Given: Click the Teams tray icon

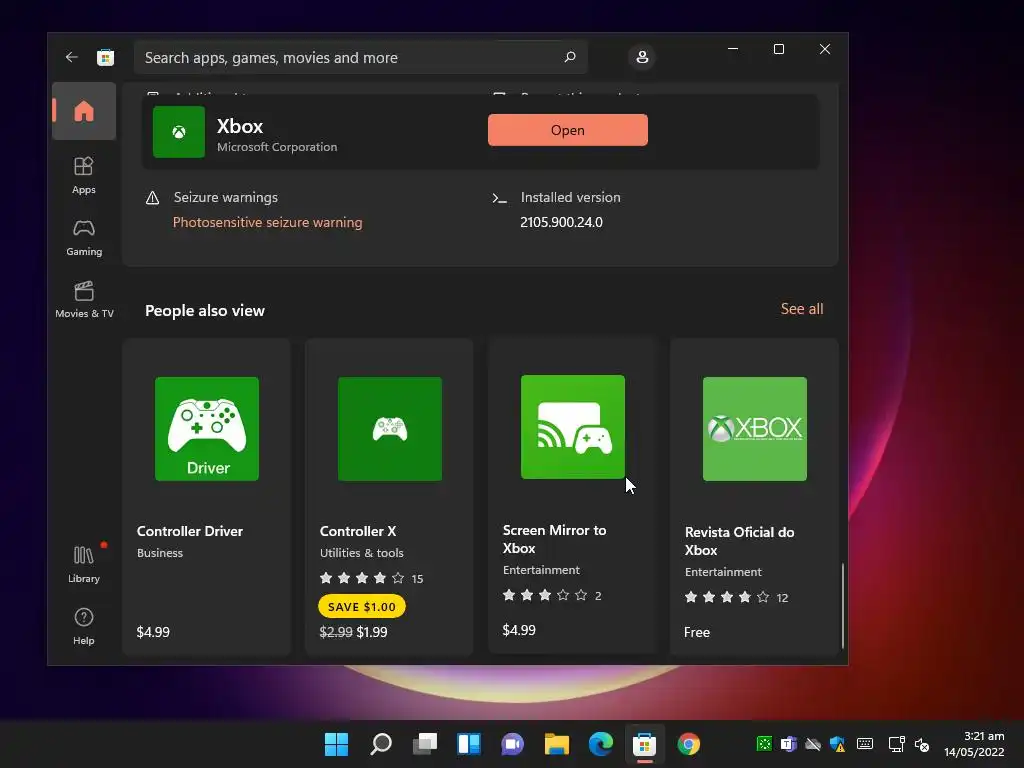Looking at the screenshot, I should [789, 744].
